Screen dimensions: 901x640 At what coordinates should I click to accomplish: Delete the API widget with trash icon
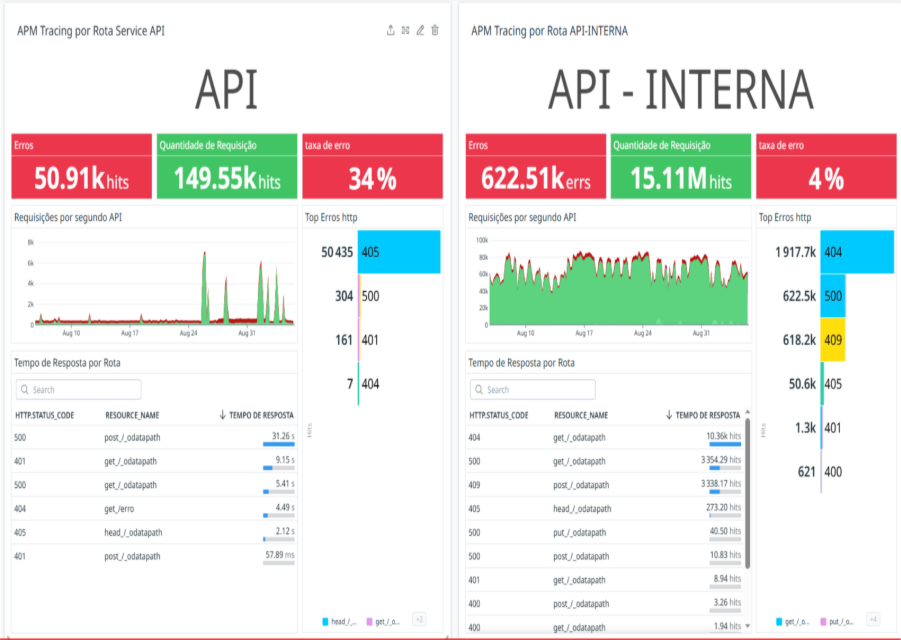click(x=435, y=31)
